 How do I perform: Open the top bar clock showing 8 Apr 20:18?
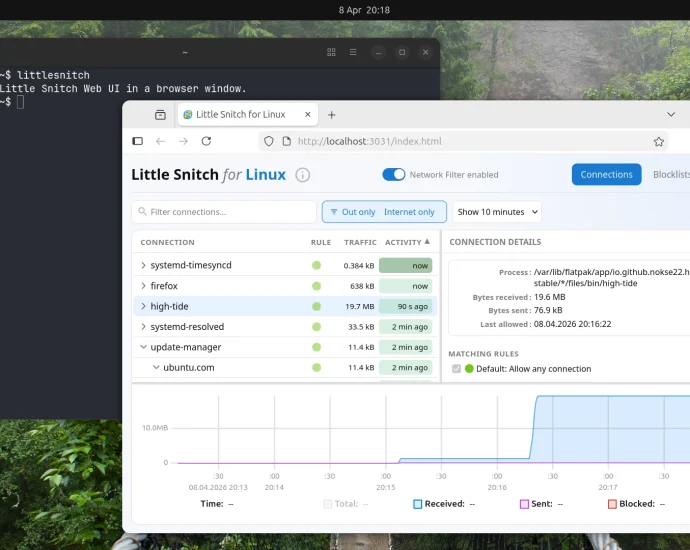click(364, 10)
